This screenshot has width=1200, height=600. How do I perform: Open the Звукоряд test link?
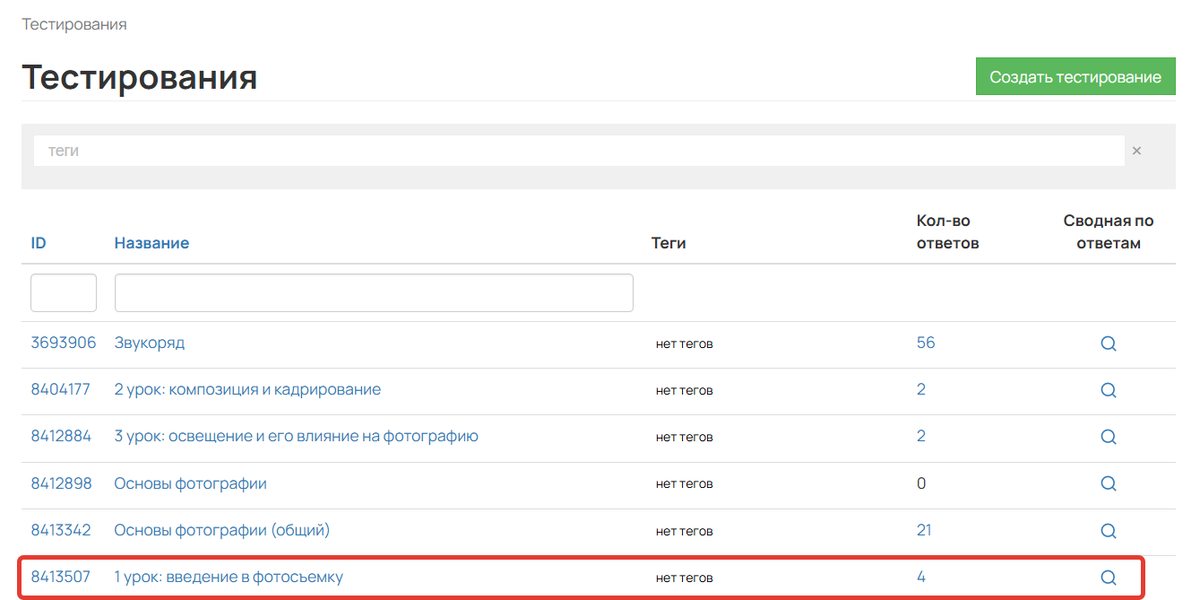click(x=149, y=343)
